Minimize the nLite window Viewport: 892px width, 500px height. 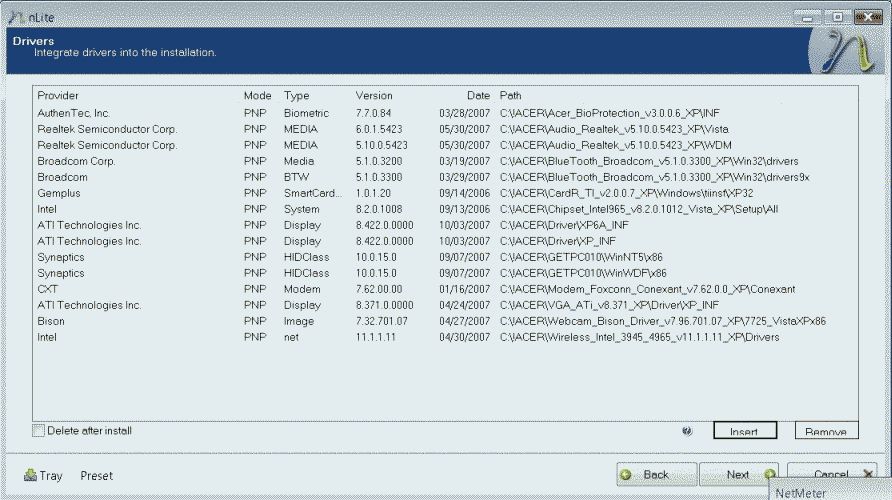tap(807, 17)
